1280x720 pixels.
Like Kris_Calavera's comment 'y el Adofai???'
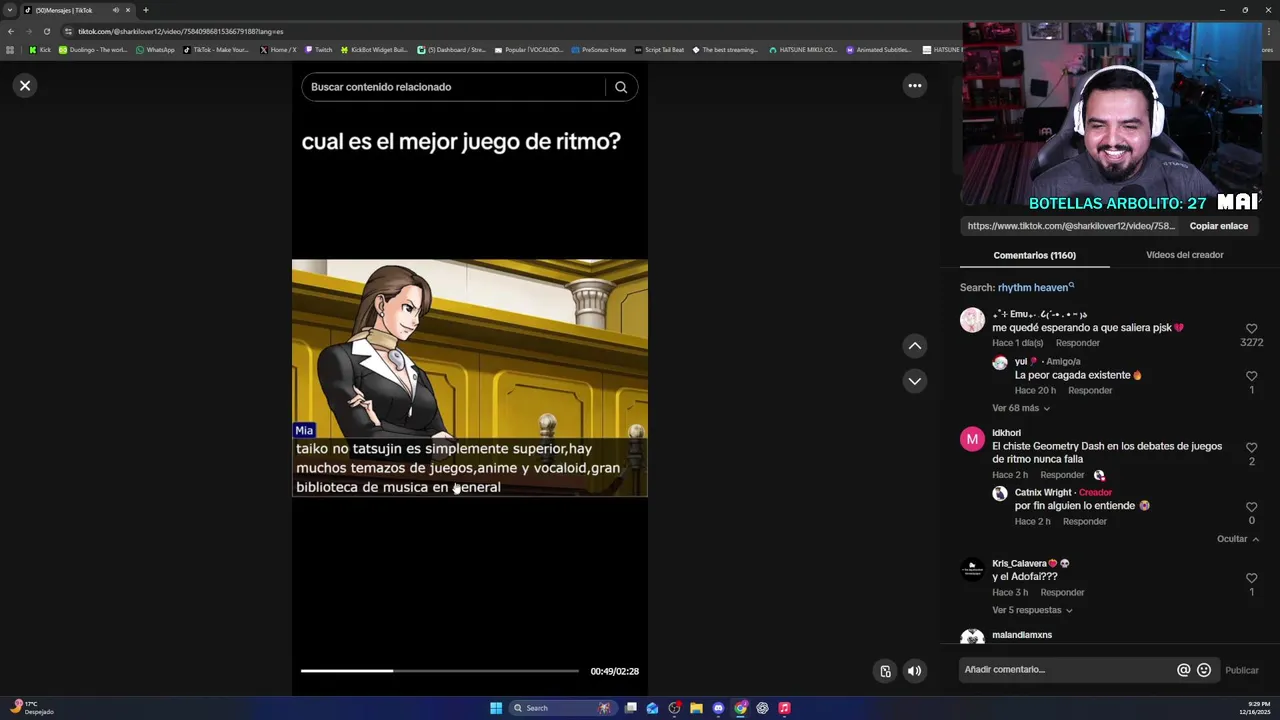1251,578
